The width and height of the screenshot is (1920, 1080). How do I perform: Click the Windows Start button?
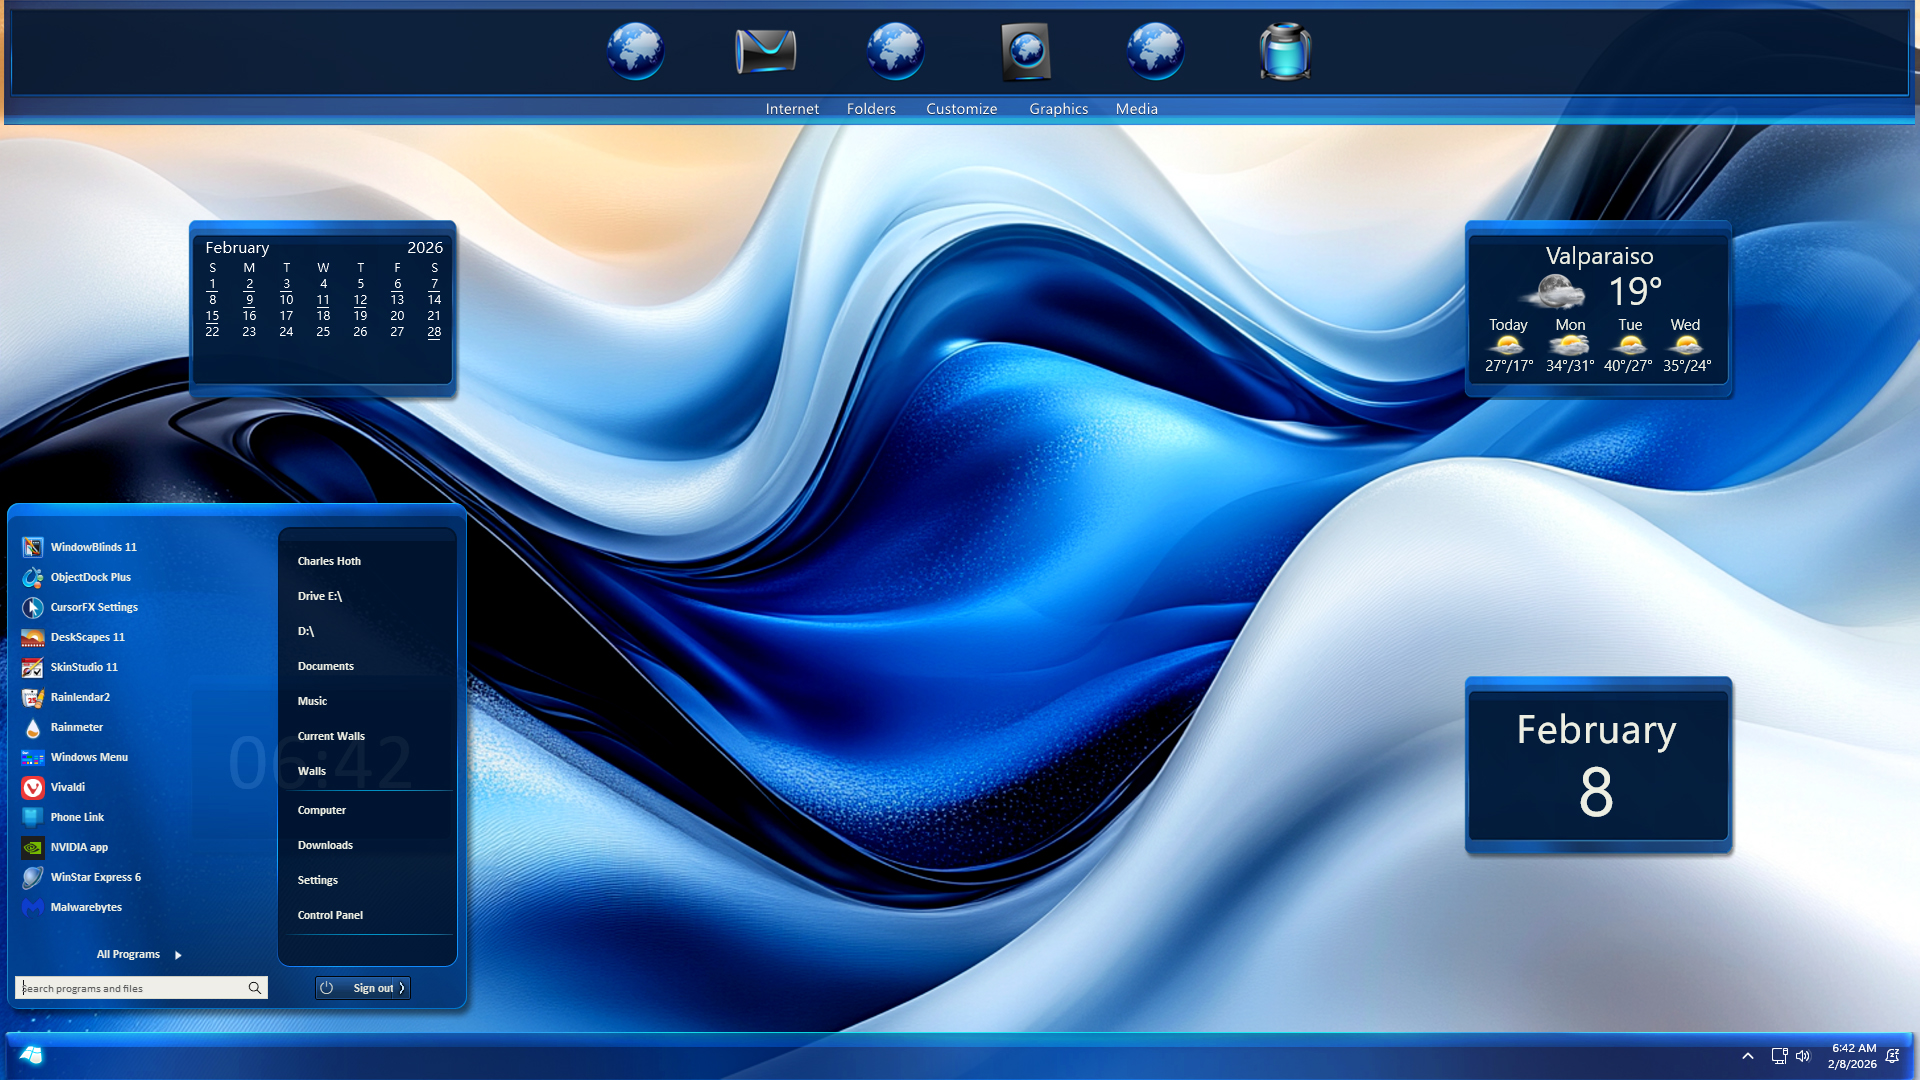(31, 1055)
